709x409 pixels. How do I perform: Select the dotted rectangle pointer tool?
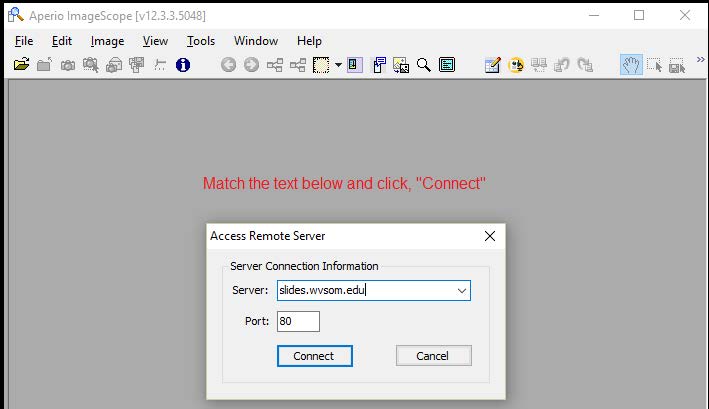(654, 65)
